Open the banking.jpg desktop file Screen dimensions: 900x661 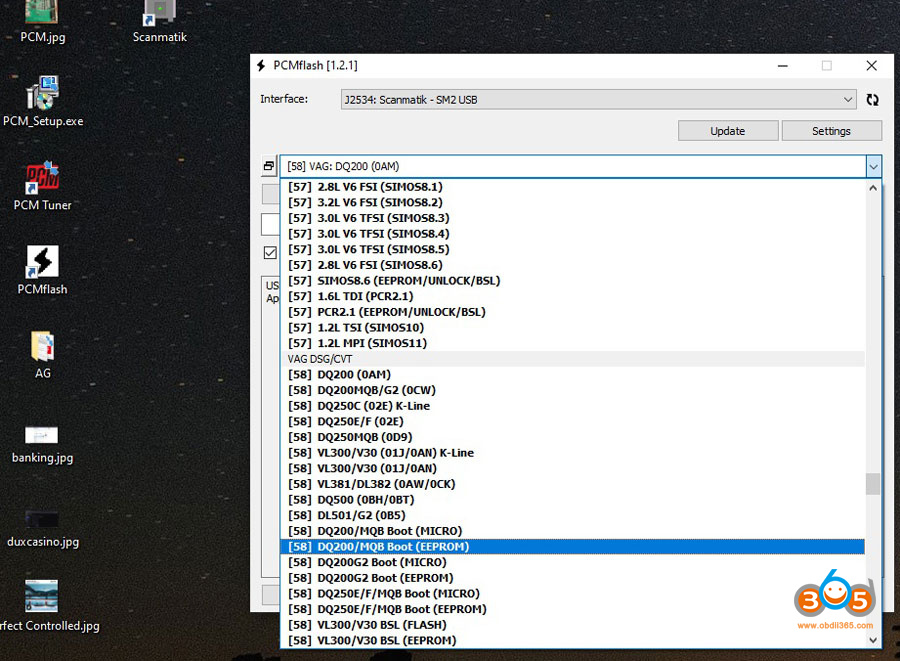(42, 435)
